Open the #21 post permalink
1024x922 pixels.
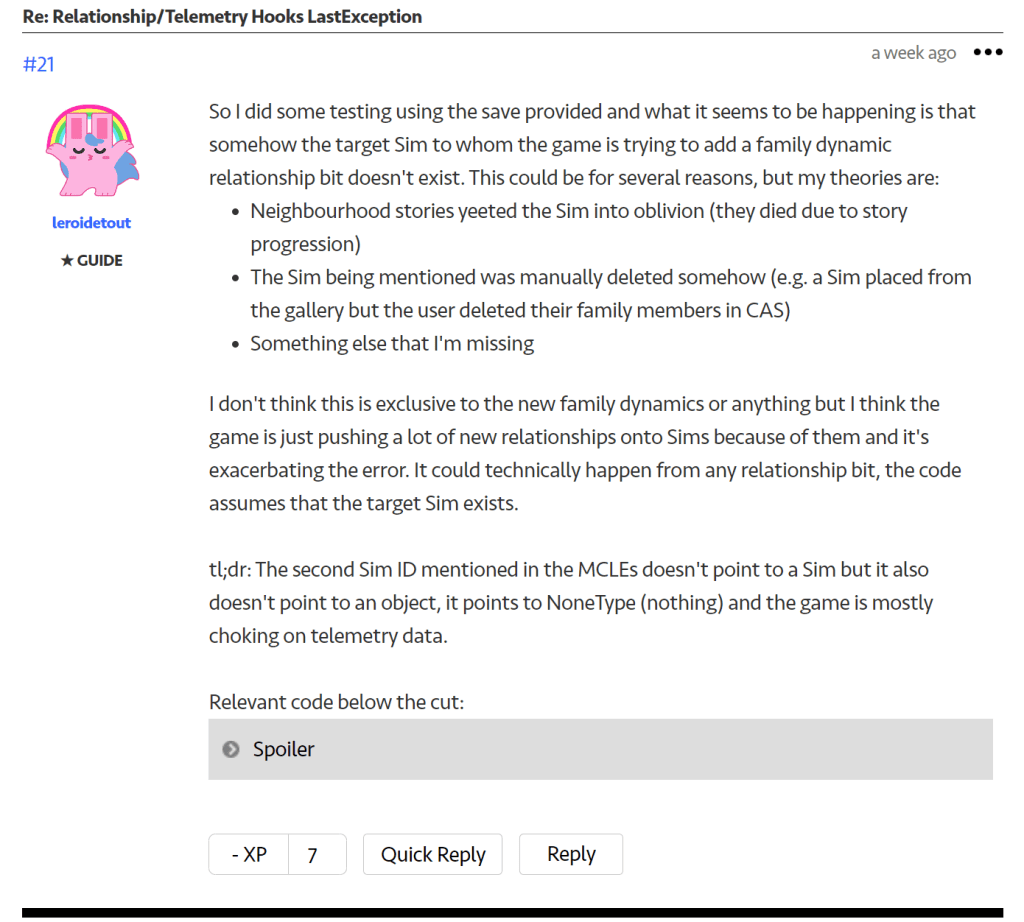[x=38, y=65]
